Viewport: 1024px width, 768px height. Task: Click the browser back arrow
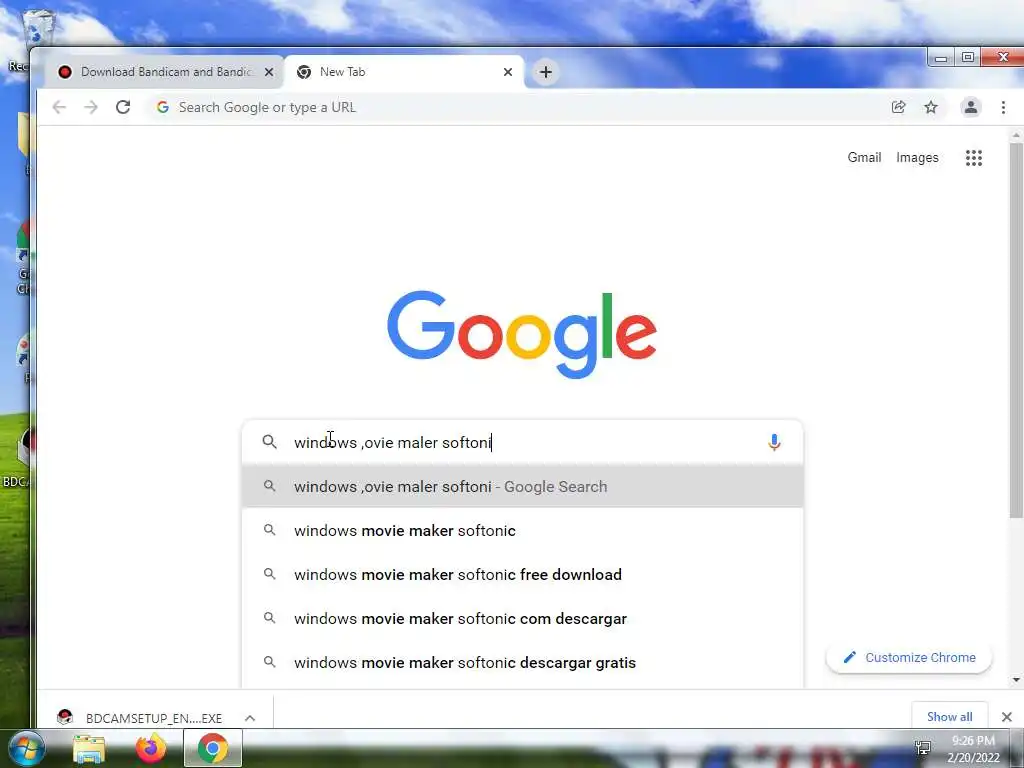[59, 107]
